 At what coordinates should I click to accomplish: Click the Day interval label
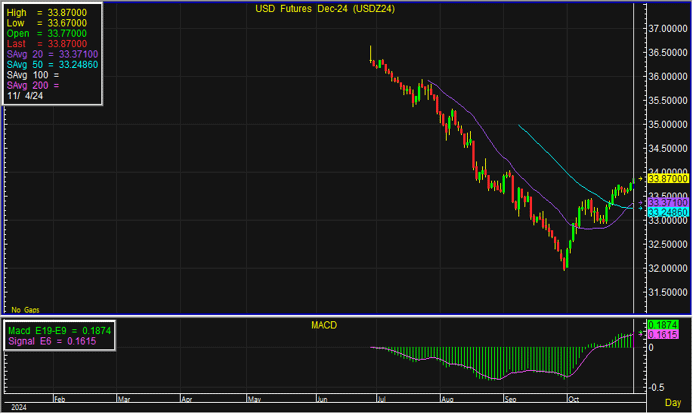coord(673,401)
